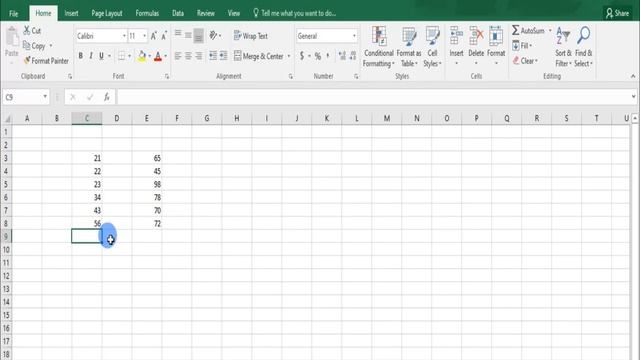Click Merge & Center button
Screen dimensions: 640x360
(259, 56)
